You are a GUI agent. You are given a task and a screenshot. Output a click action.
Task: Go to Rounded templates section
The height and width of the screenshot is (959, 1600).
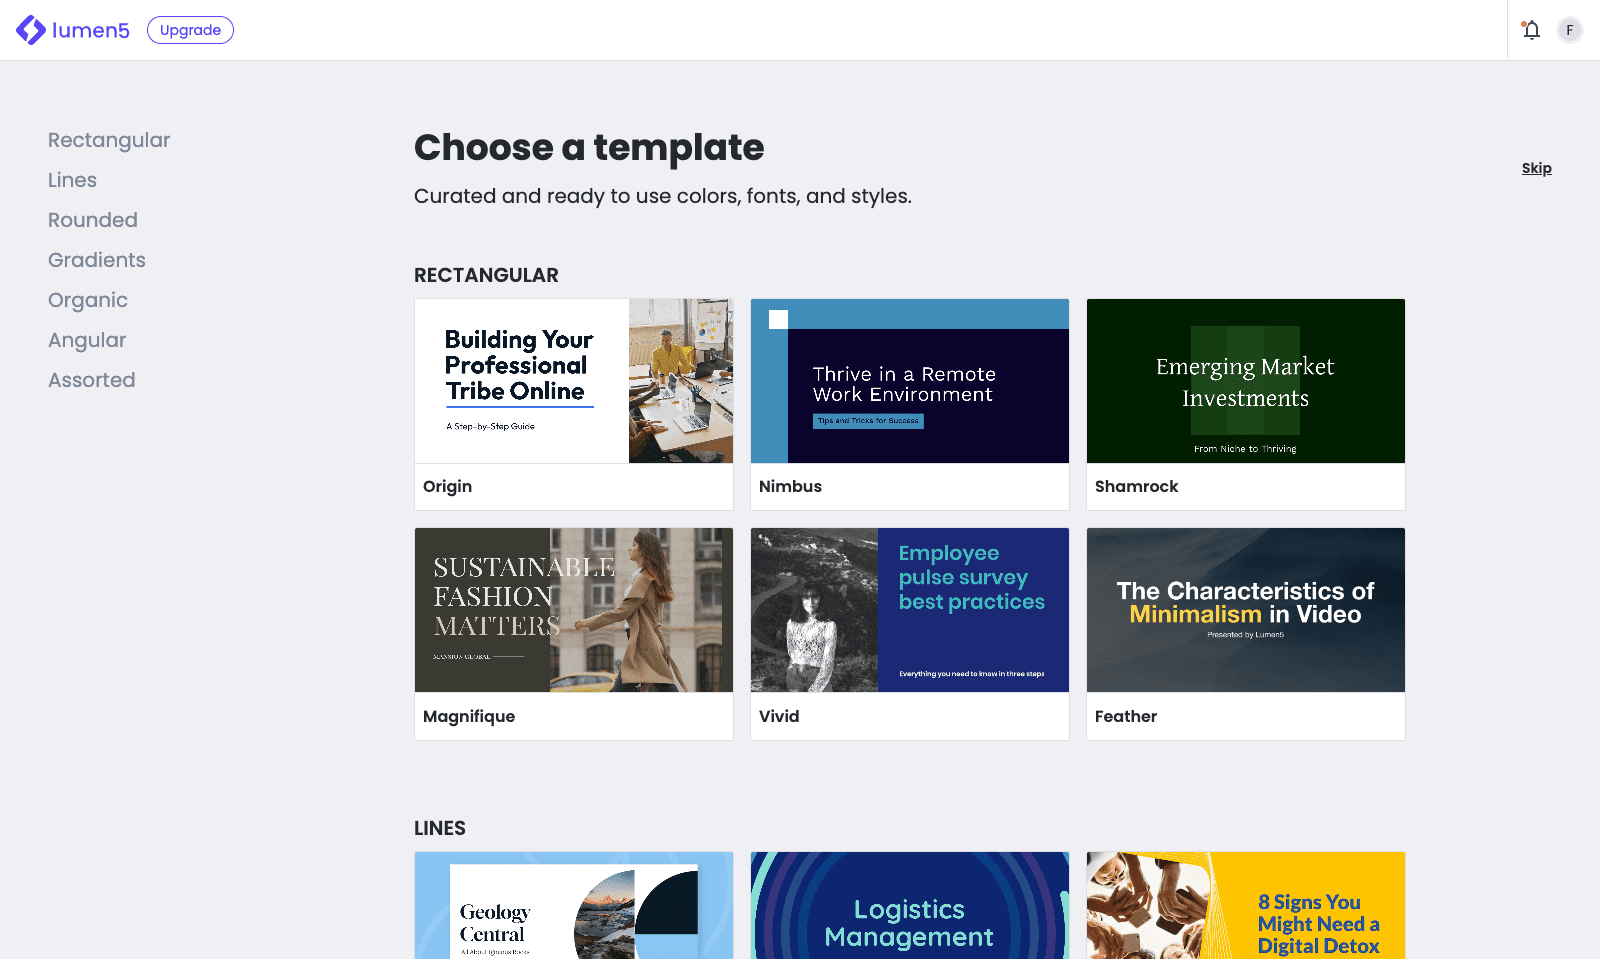pos(93,220)
